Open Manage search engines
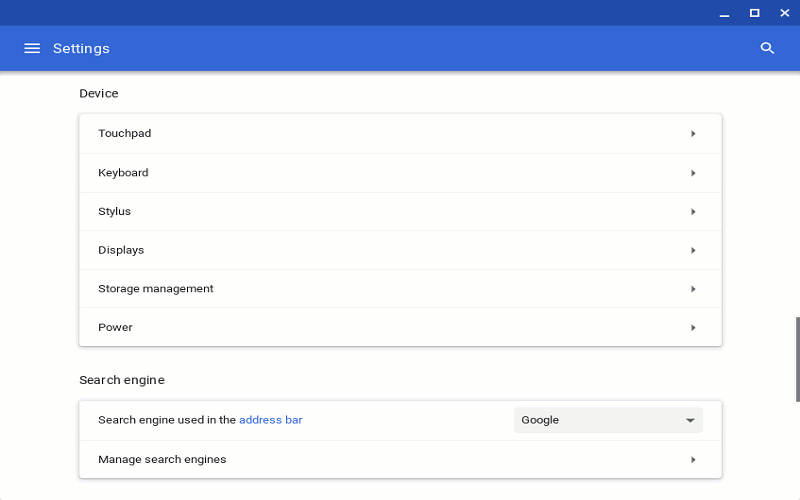Viewport: 800px width, 500px height. click(162, 460)
